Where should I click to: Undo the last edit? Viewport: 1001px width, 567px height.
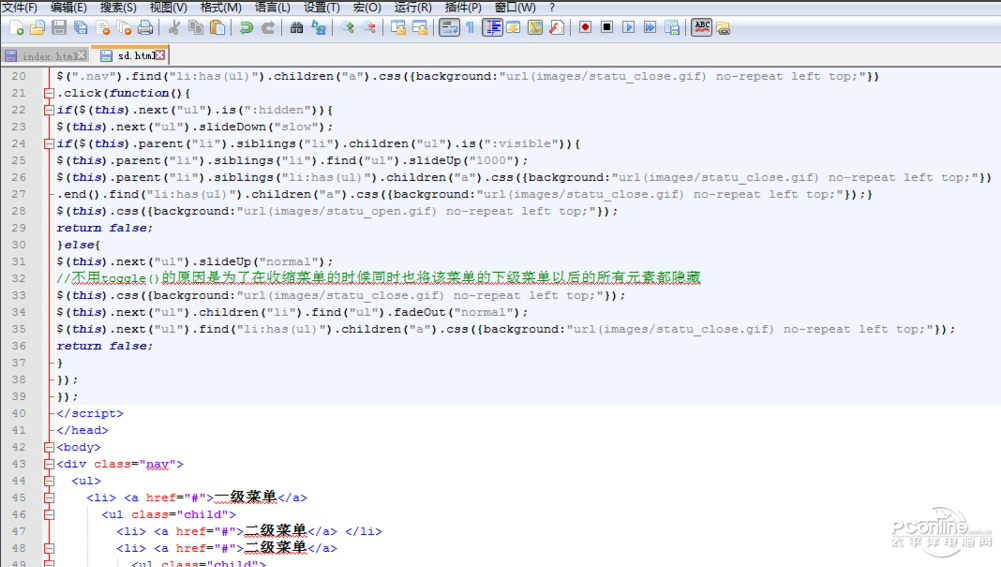[246, 27]
